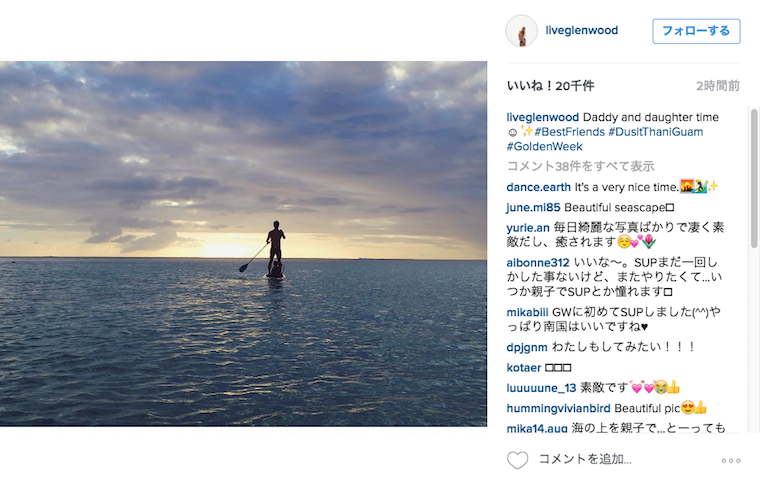Open liveglenwood username in the header
This screenshot has width=760, height=488.
pos(582,30)
